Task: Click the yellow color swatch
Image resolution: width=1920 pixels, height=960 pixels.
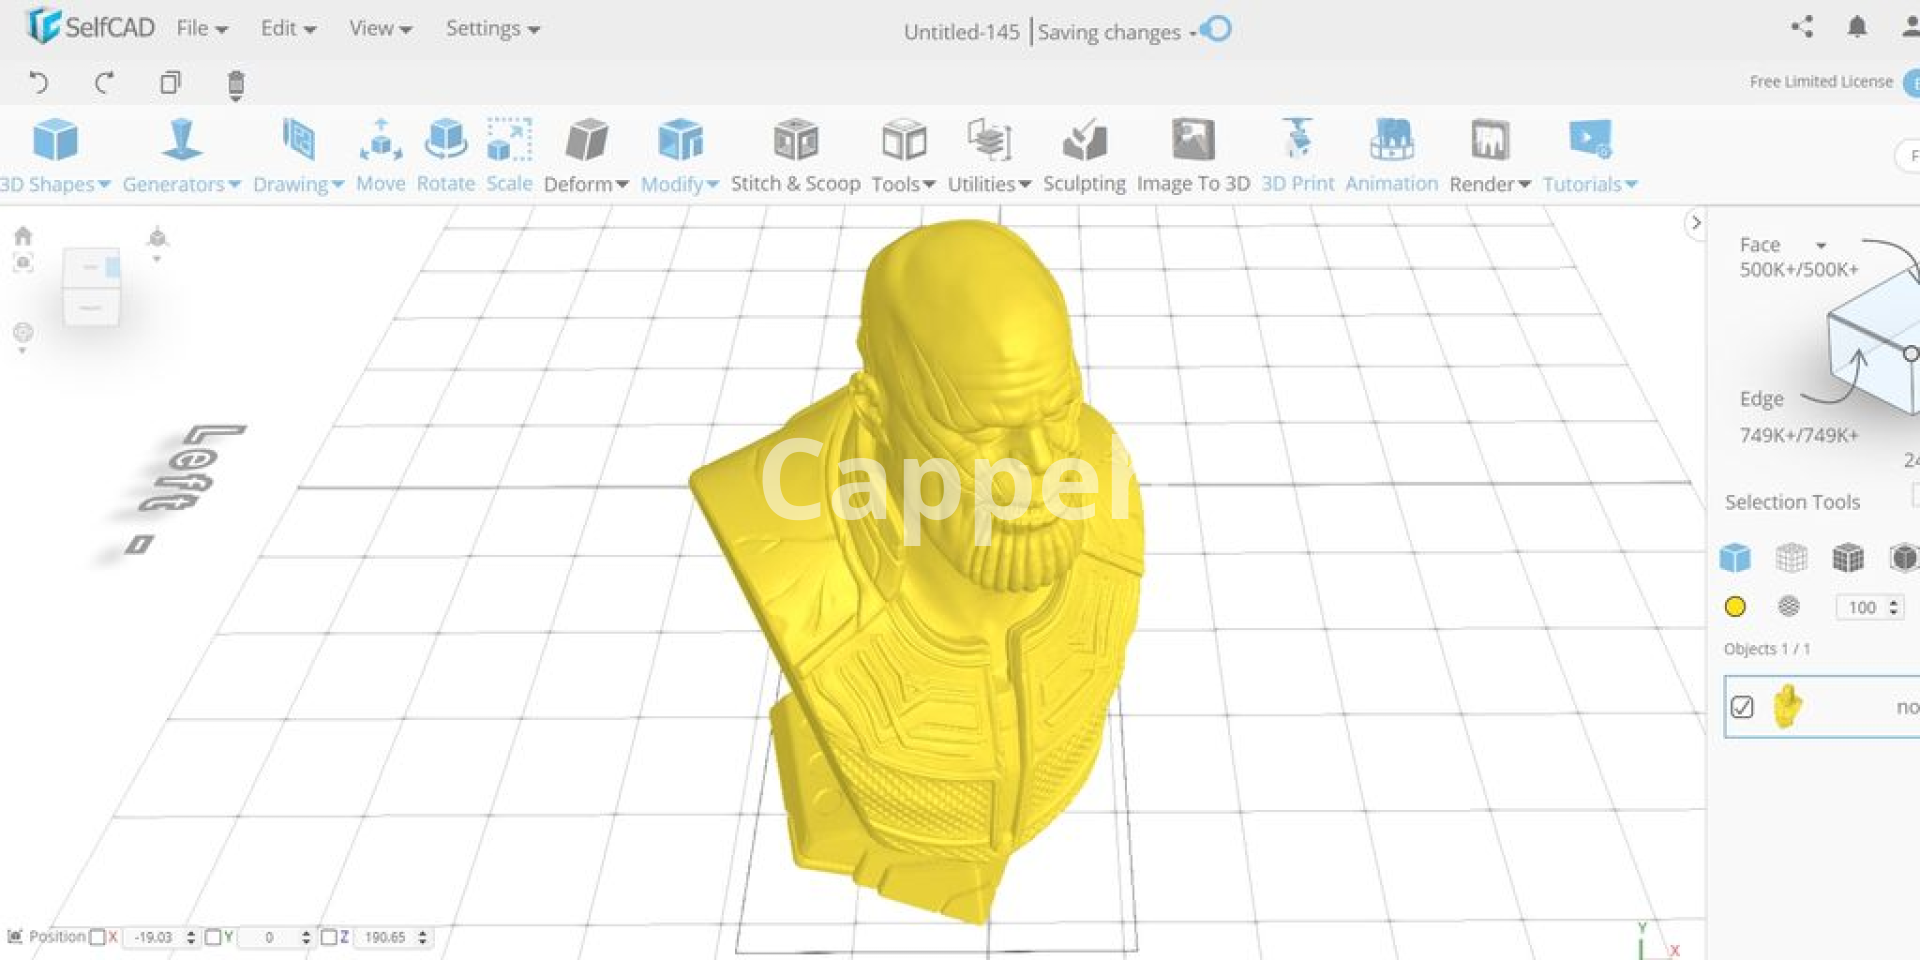Action: click(1735, 606)
